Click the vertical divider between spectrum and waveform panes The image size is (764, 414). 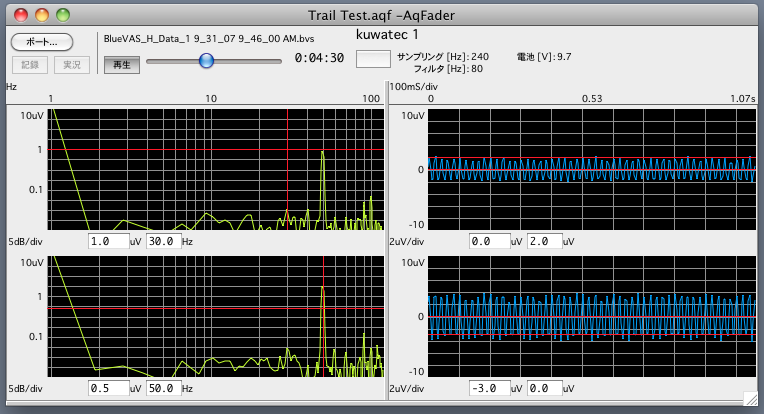[387, 241]
